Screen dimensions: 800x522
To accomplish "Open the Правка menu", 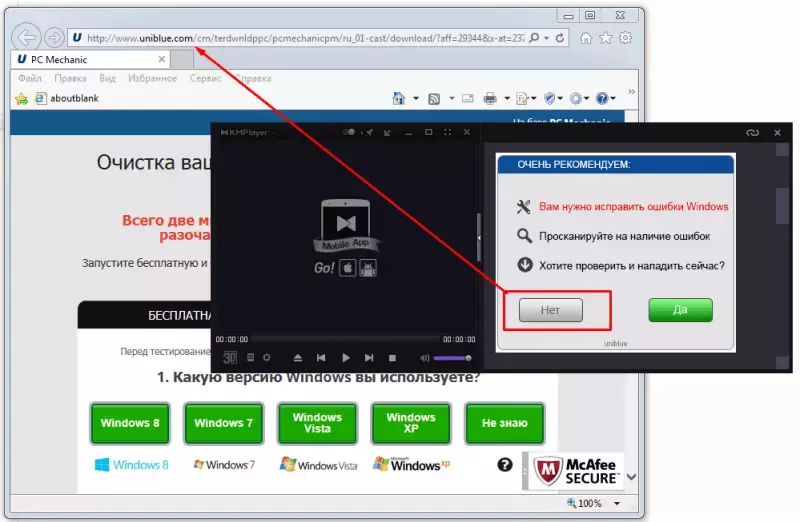I will (x=70, y=79).
